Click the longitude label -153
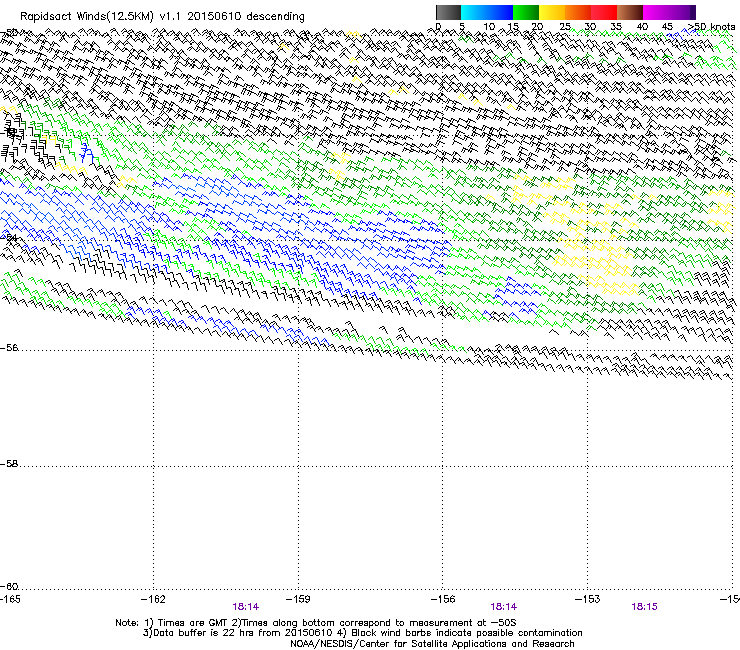This screenshot has height=650, width=740. pyautogui.click(x=588, y=599)
